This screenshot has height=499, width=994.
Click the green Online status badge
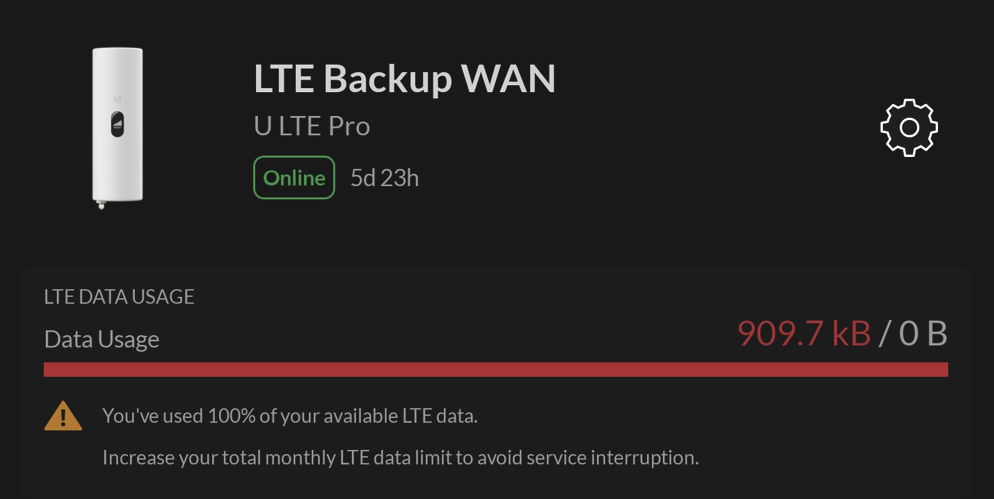click(294, 178)
